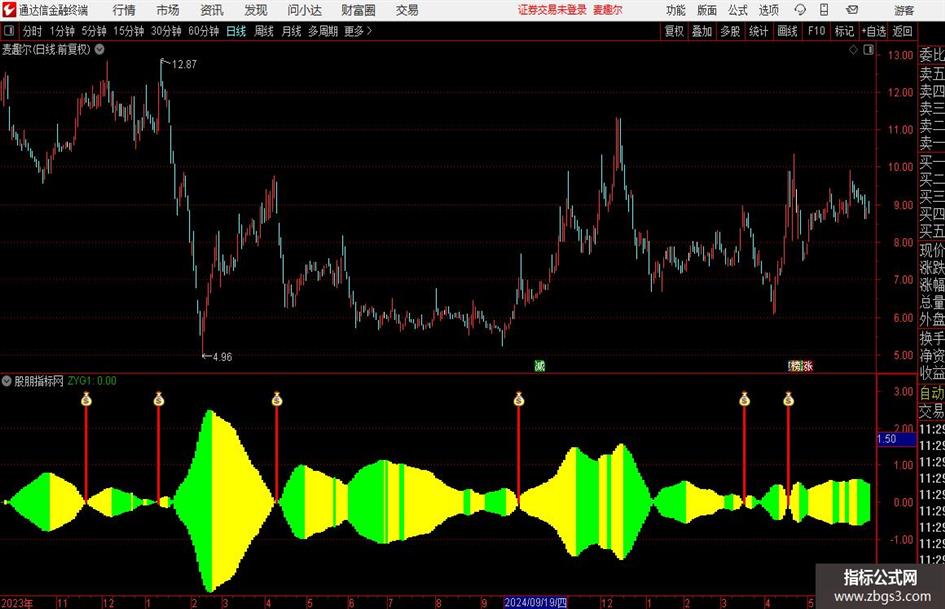
Task: Click the 返回 back button
Action: click(x=902, y=31)
